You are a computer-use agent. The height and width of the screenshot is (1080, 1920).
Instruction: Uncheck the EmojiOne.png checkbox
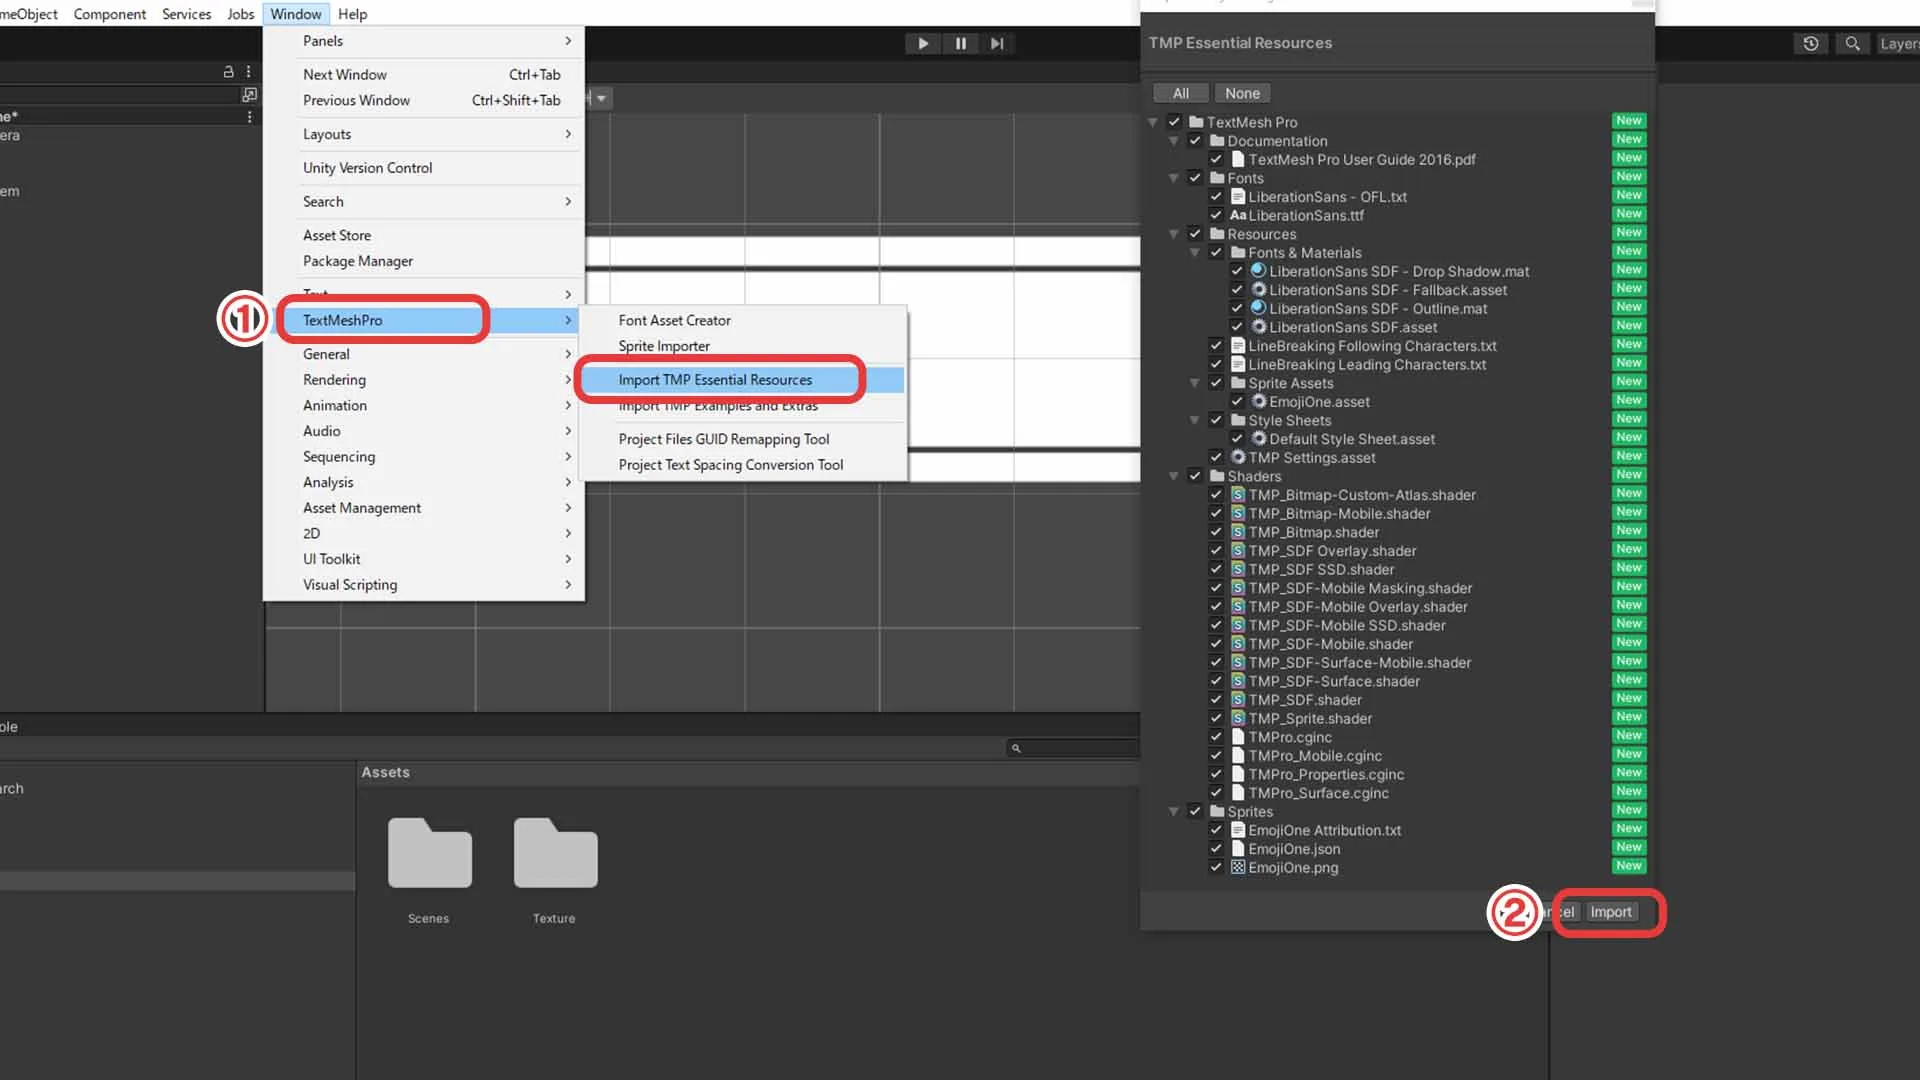pos(1216,867)
